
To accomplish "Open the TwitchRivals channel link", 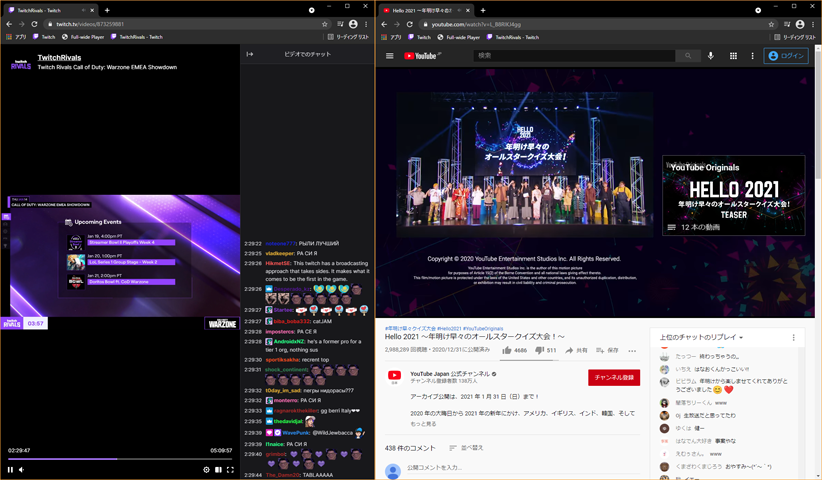I will tap(59, 58).
